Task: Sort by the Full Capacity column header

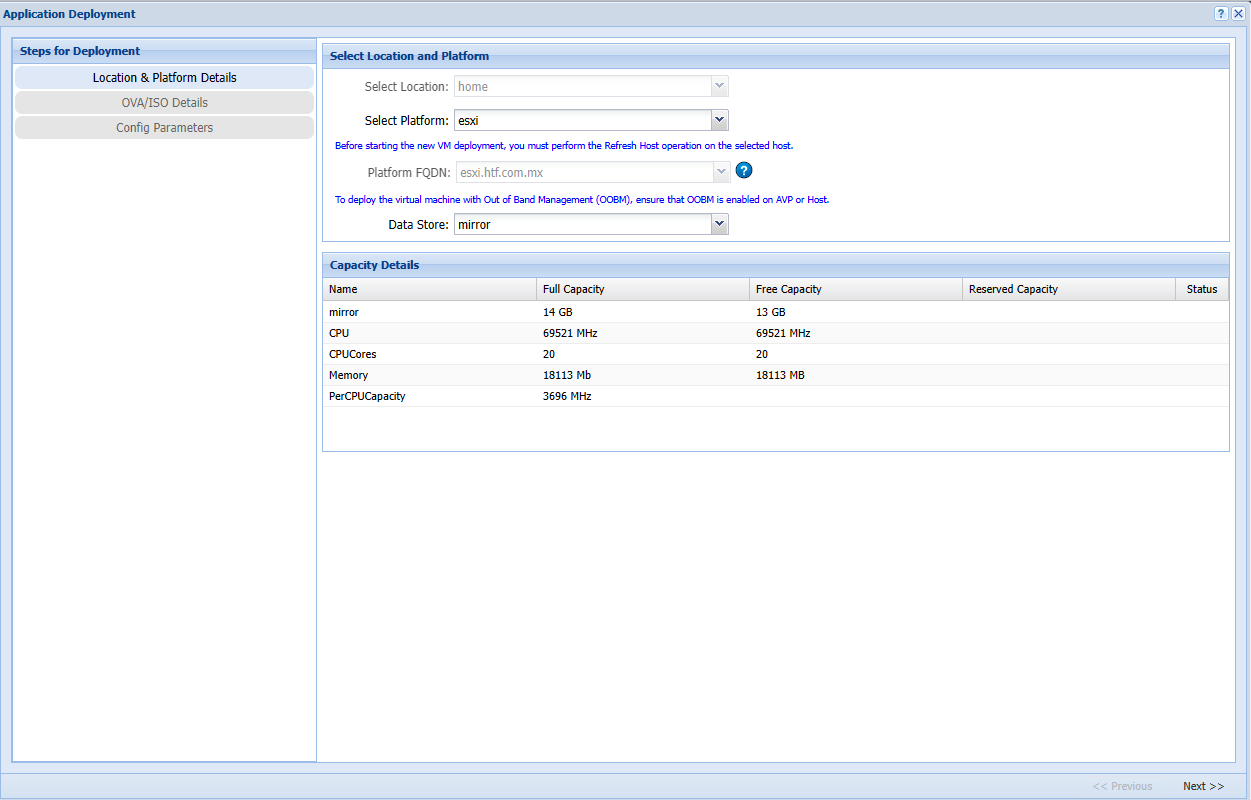Action: pyautogui.click(x=642, y=289)
